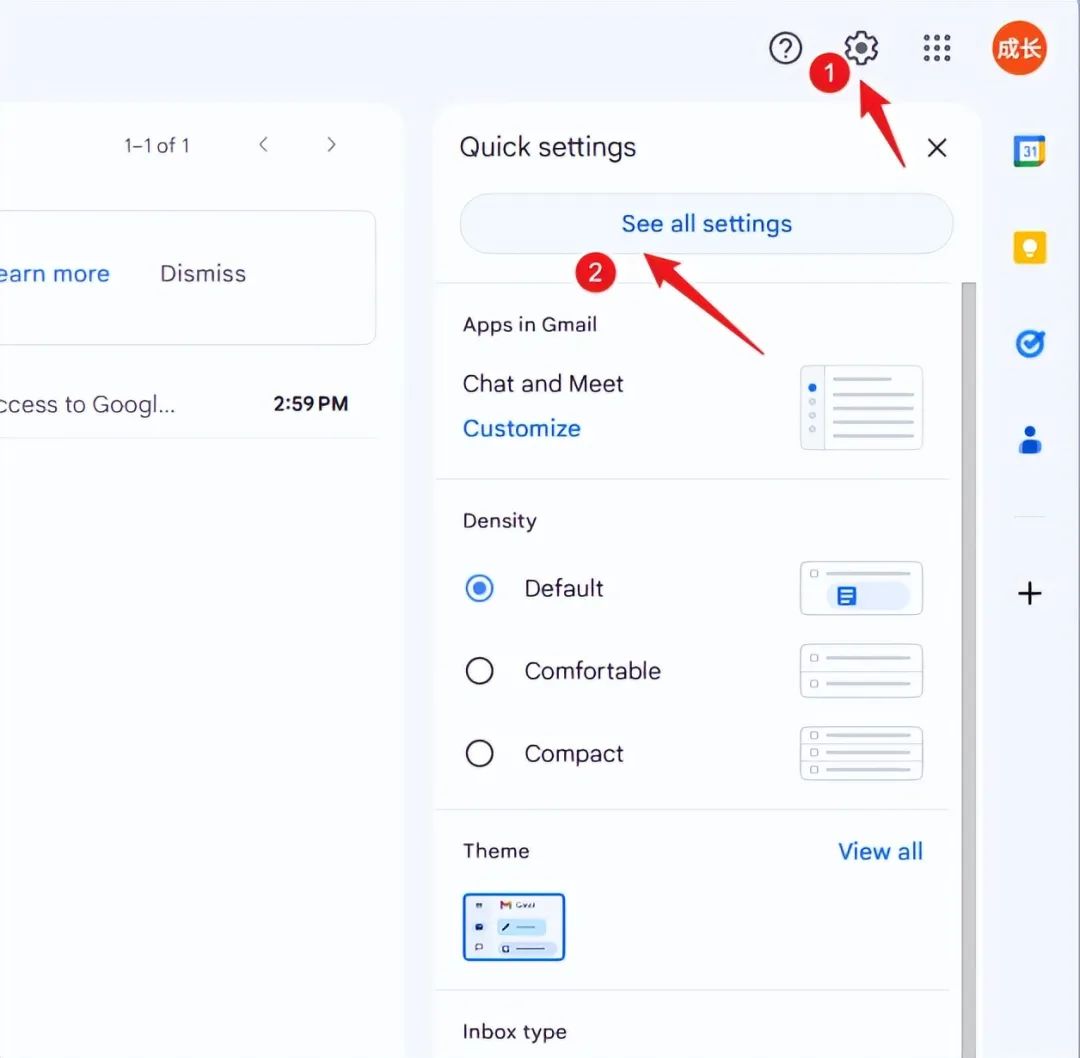Click See all settings button

pyautogui.click(x=707, y=224)
